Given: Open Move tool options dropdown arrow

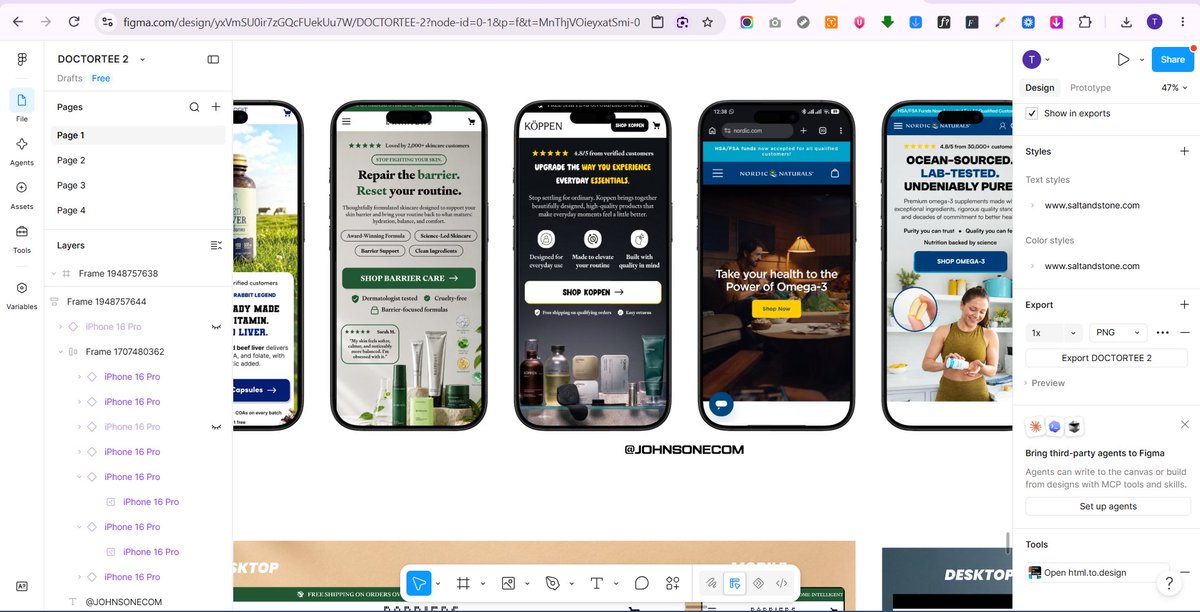Looking at the screenshot, I should click(x=437, y=583).
